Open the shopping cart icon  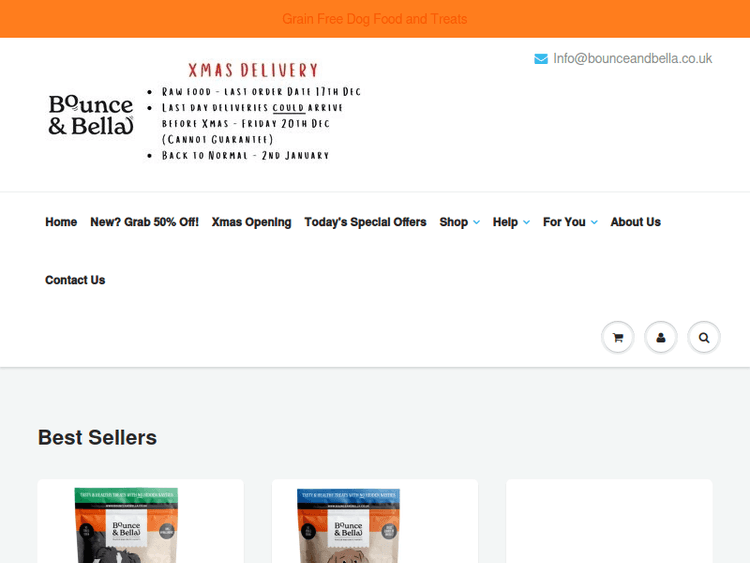(617, 338)
